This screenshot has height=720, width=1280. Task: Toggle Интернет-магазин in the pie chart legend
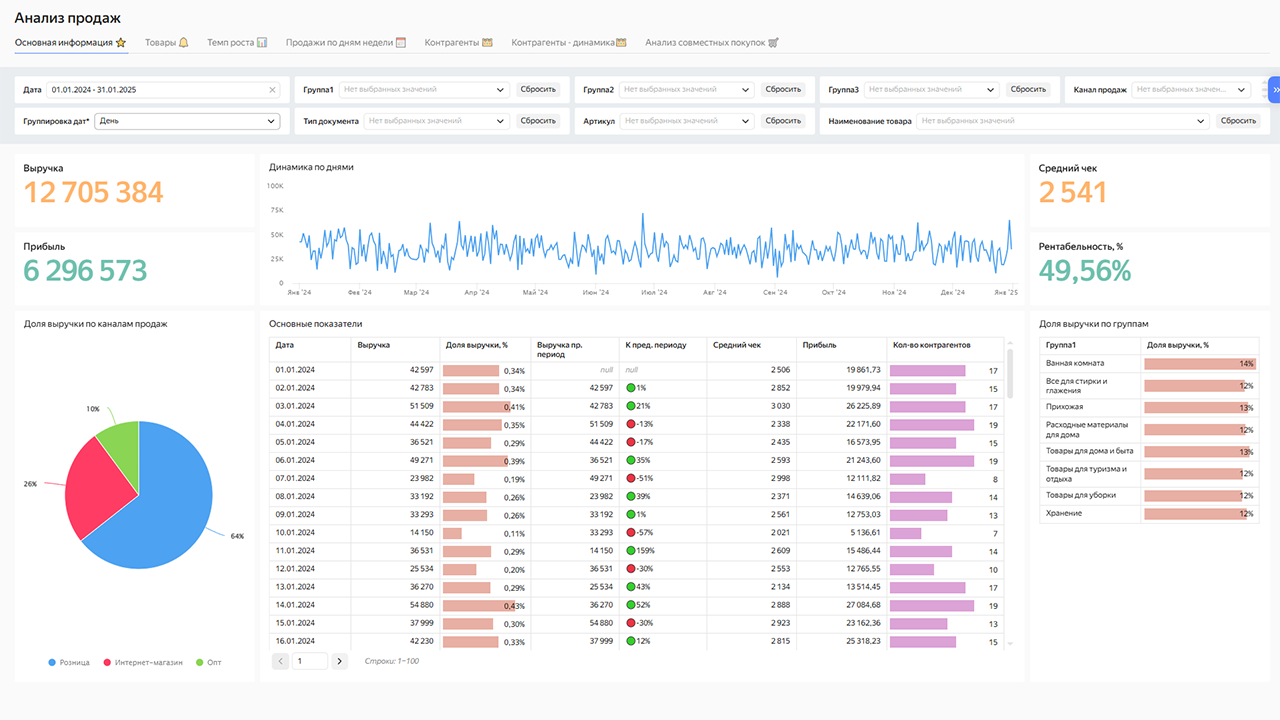pyautogui.click(x=143, y=662)
